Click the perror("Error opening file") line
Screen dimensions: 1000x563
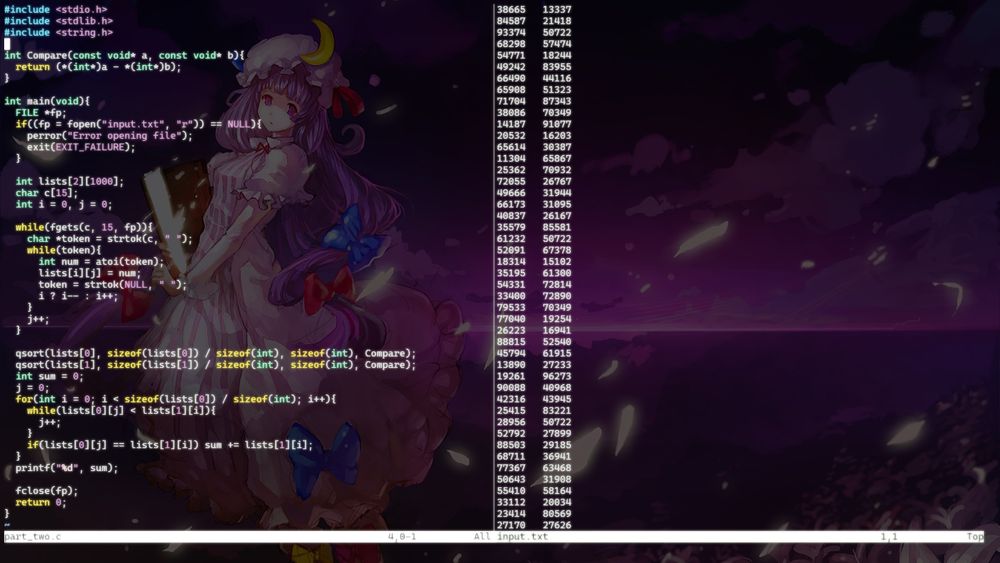pyautogui.click(x=110, y=136)
